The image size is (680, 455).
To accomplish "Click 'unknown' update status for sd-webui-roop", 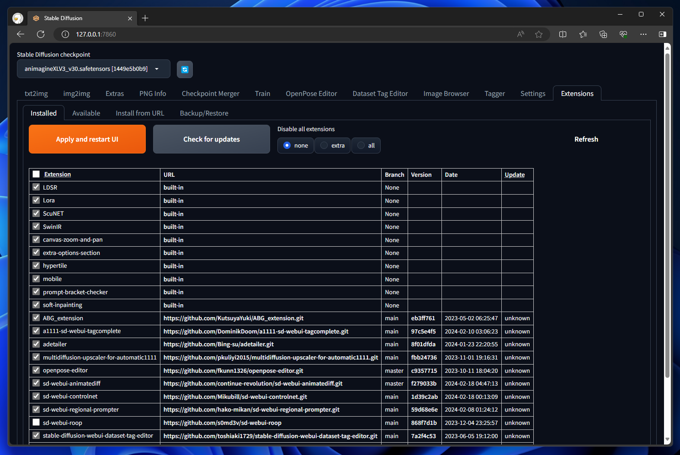I will tap(517, 423).
